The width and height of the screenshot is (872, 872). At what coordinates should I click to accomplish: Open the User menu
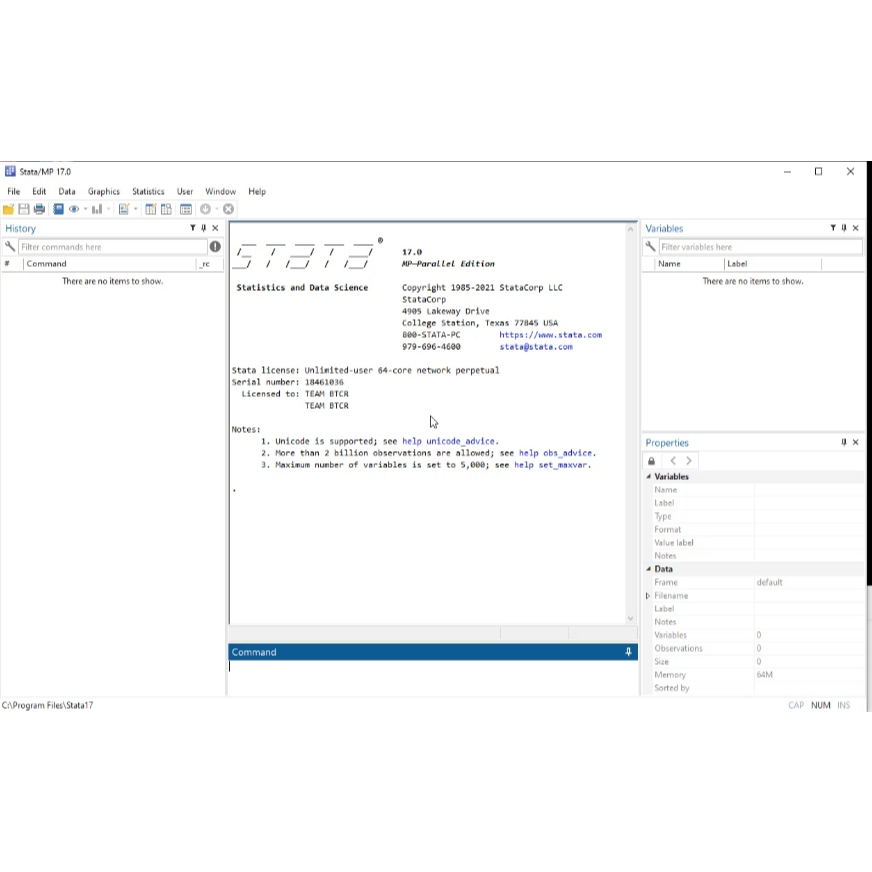(x=185, y=191)
